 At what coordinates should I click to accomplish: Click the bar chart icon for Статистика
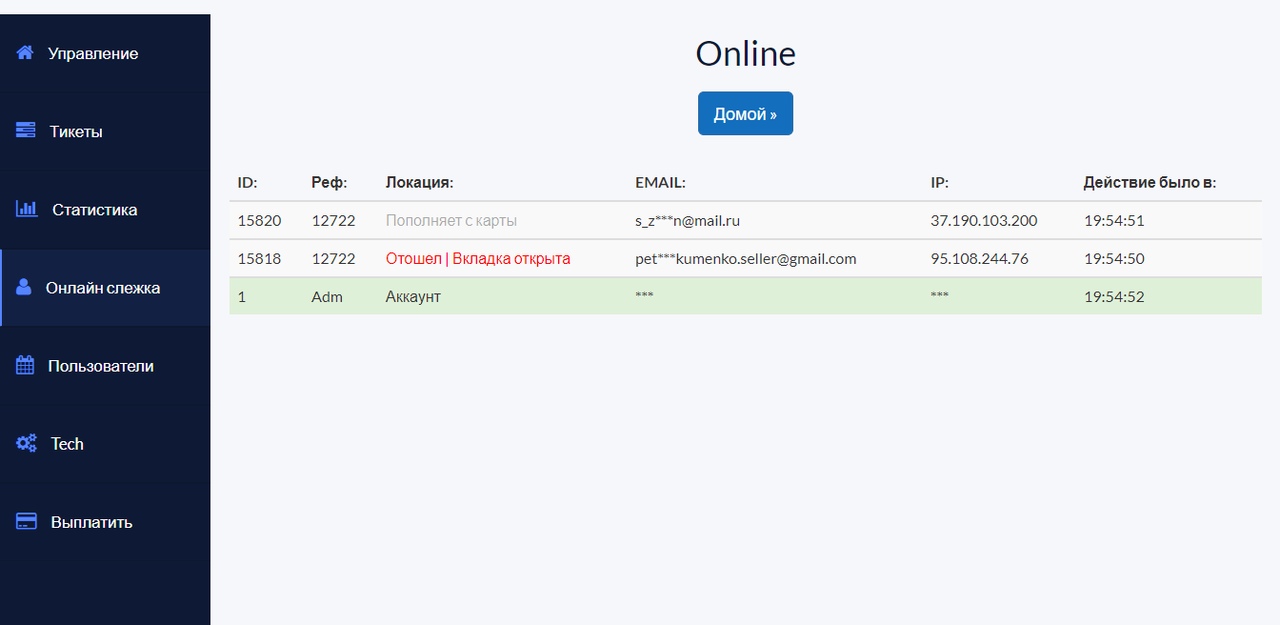27,209
